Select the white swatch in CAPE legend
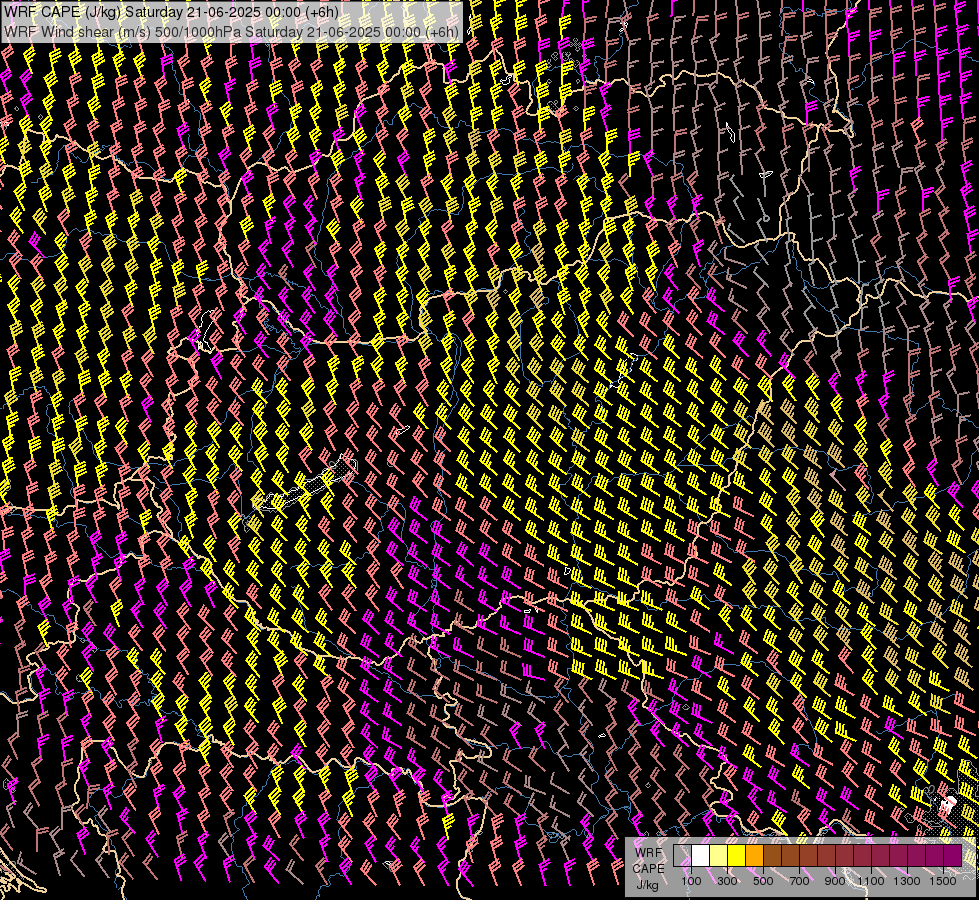 [701, 855]
